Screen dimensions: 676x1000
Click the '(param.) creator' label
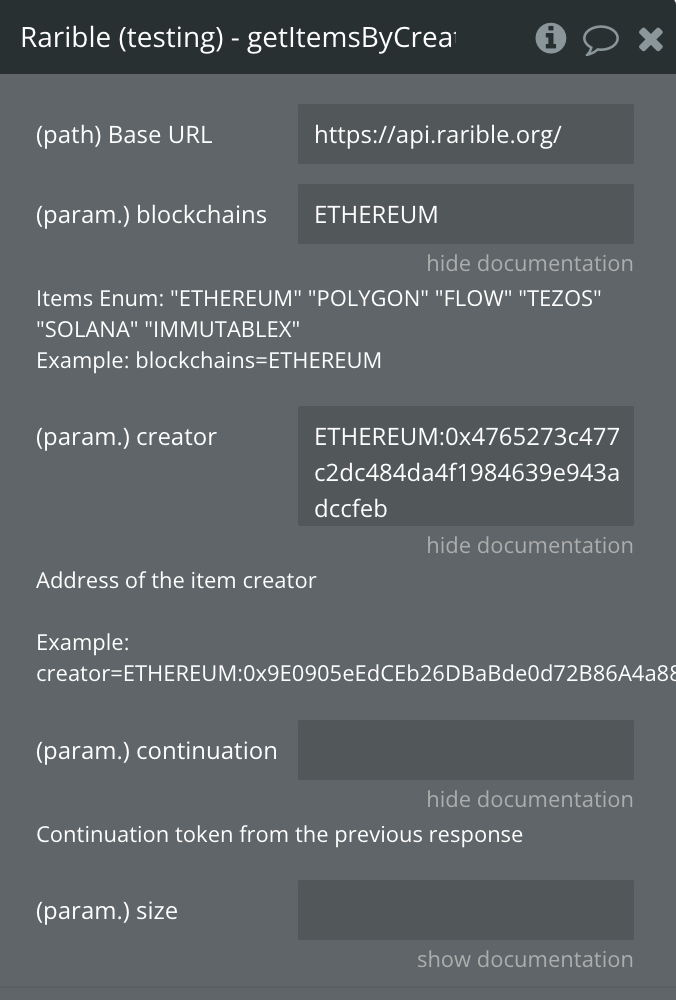point(126,437)
